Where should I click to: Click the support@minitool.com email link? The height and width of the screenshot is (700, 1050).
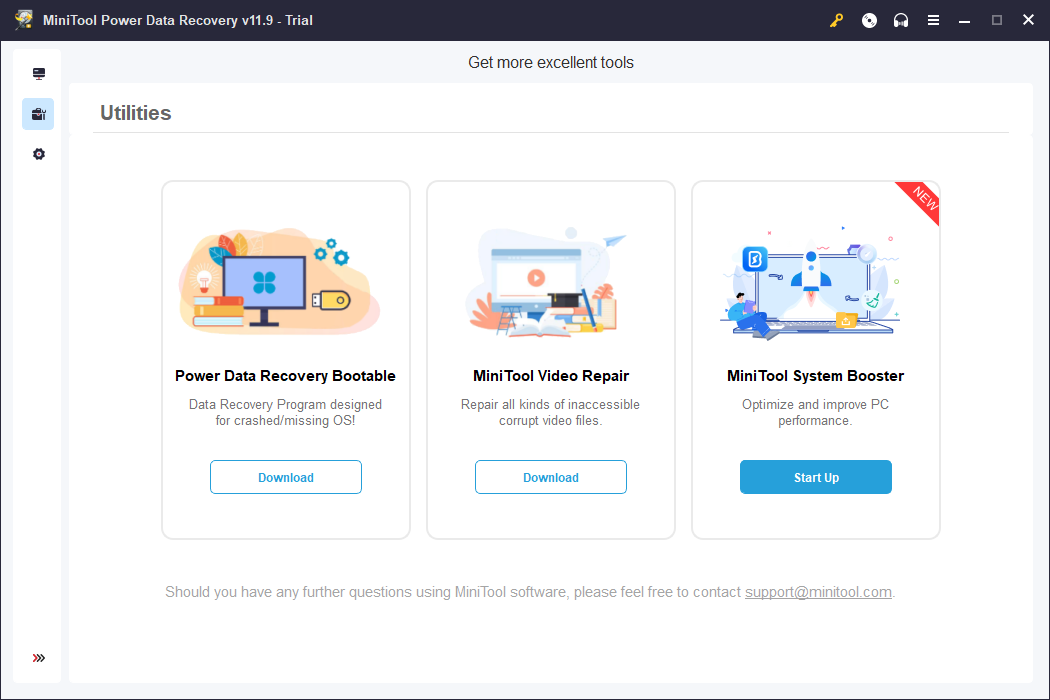click(818, 592)
